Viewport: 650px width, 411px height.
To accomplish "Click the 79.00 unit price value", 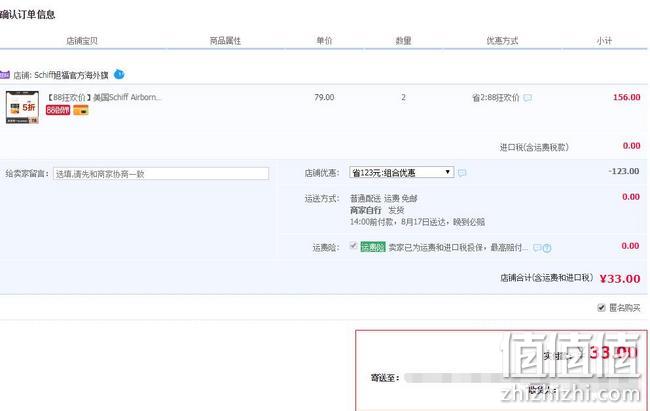I will 324,97.
